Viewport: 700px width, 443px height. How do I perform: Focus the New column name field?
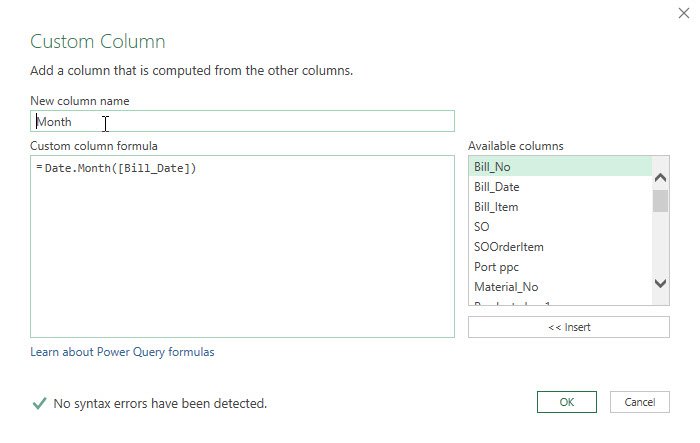(x=242, y=122)
